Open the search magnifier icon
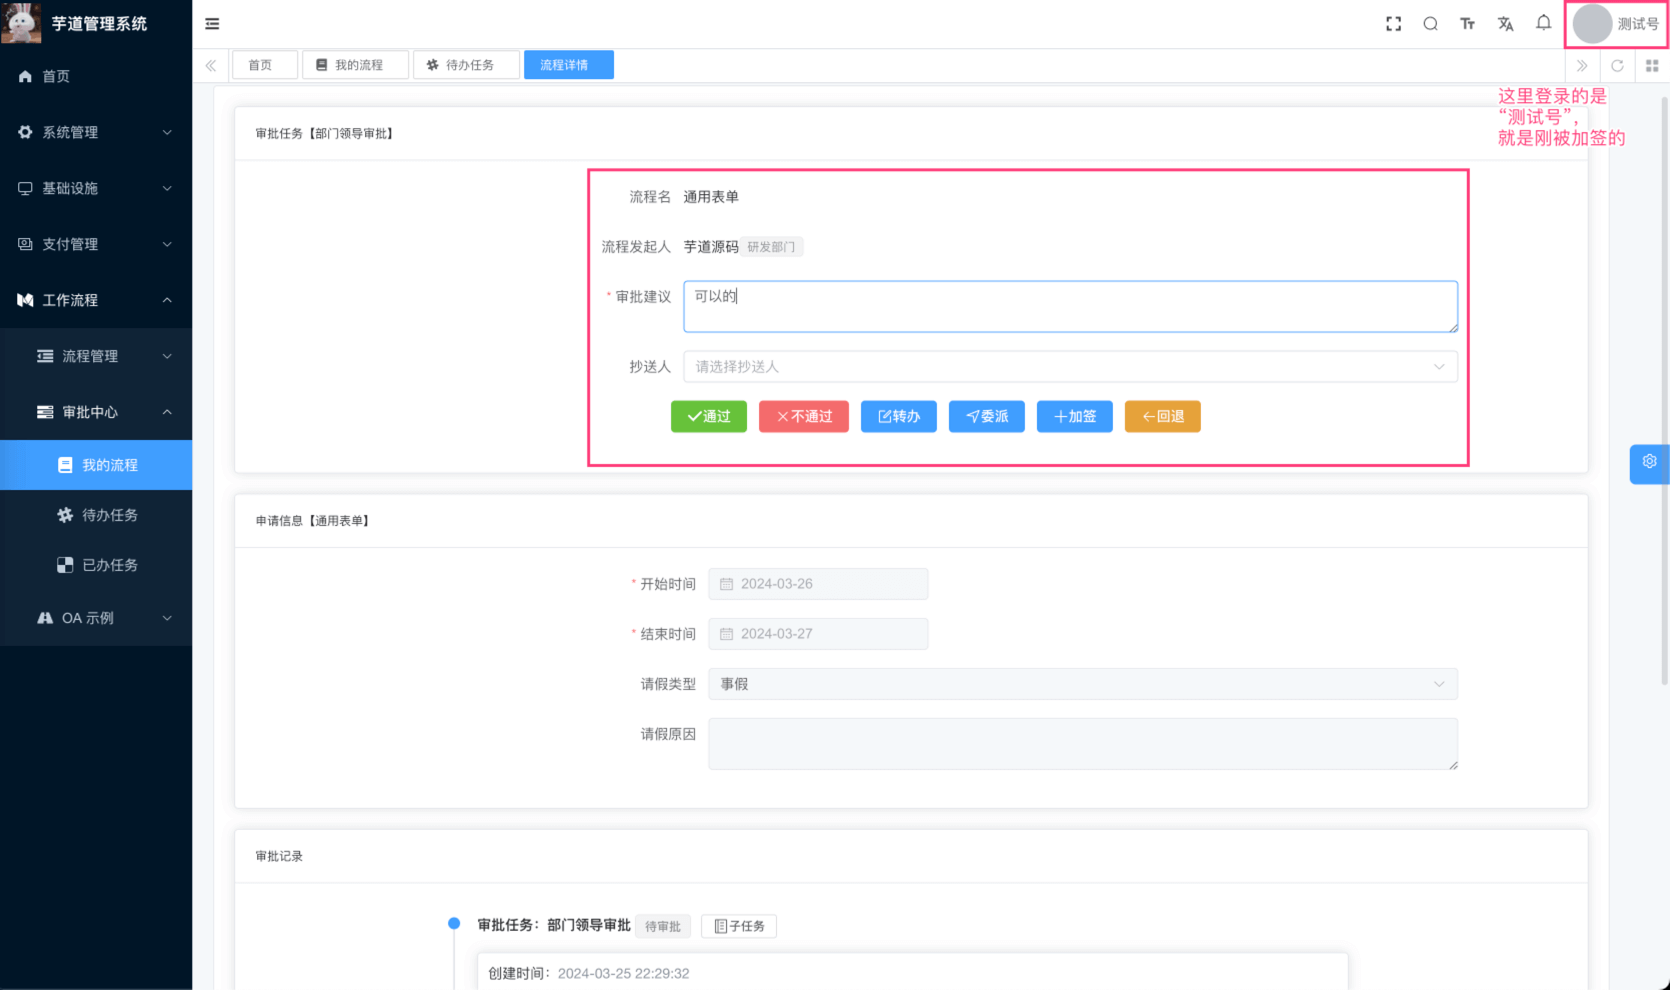This screenshot has height=990, width=1670. pos(1430,24)
